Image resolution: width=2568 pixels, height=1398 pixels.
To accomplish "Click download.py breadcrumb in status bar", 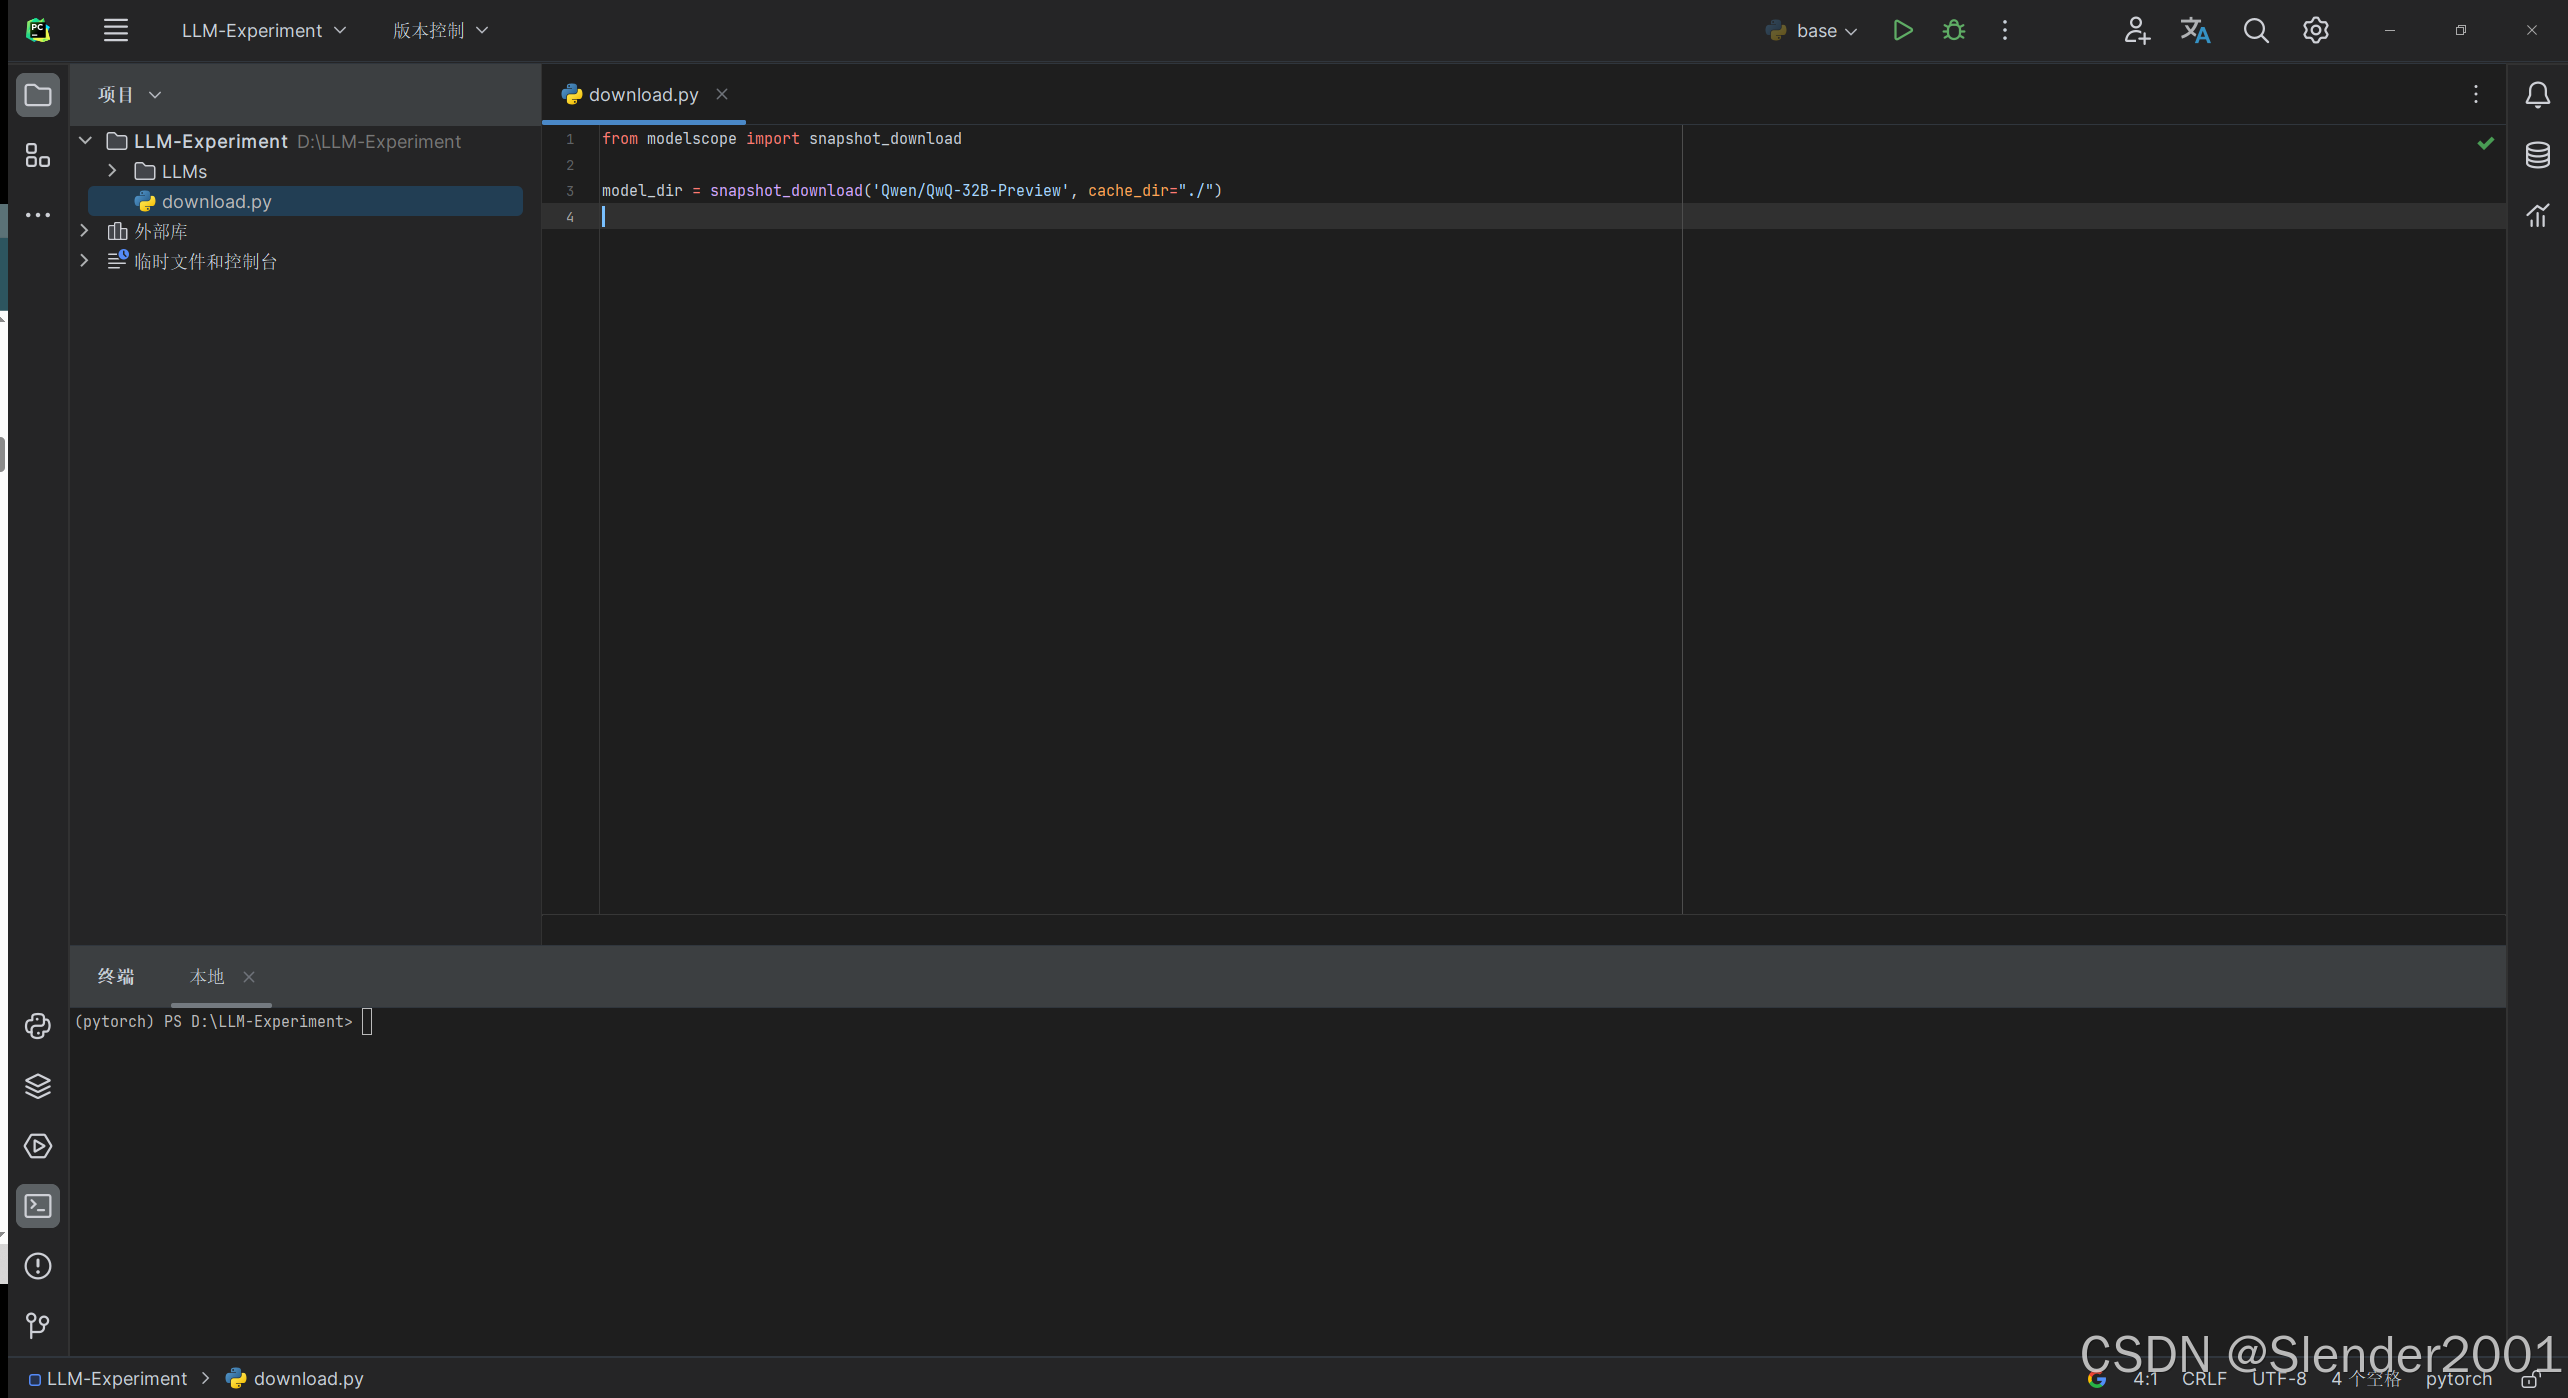I will 296,1379.
